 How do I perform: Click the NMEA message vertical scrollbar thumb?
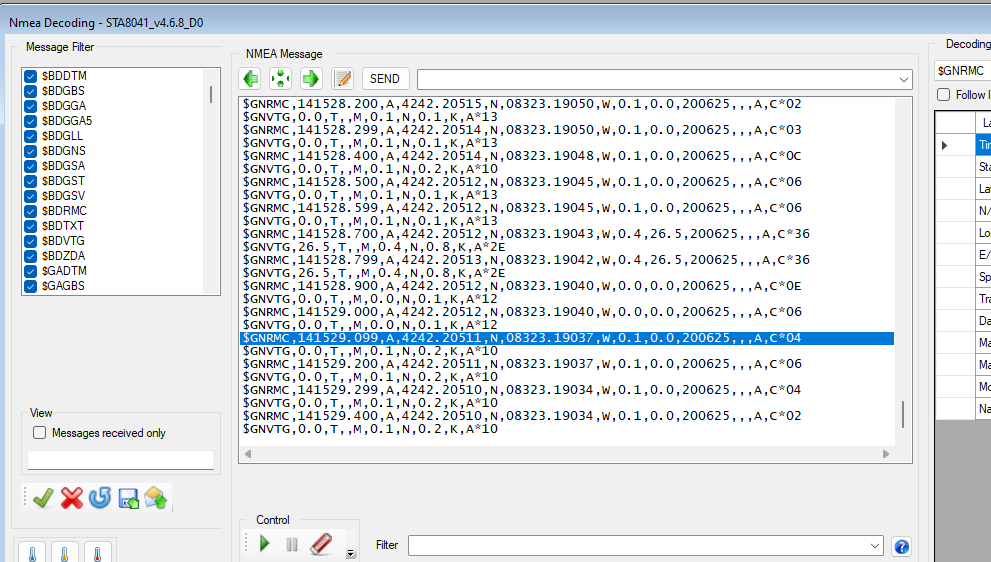point(903,415)
